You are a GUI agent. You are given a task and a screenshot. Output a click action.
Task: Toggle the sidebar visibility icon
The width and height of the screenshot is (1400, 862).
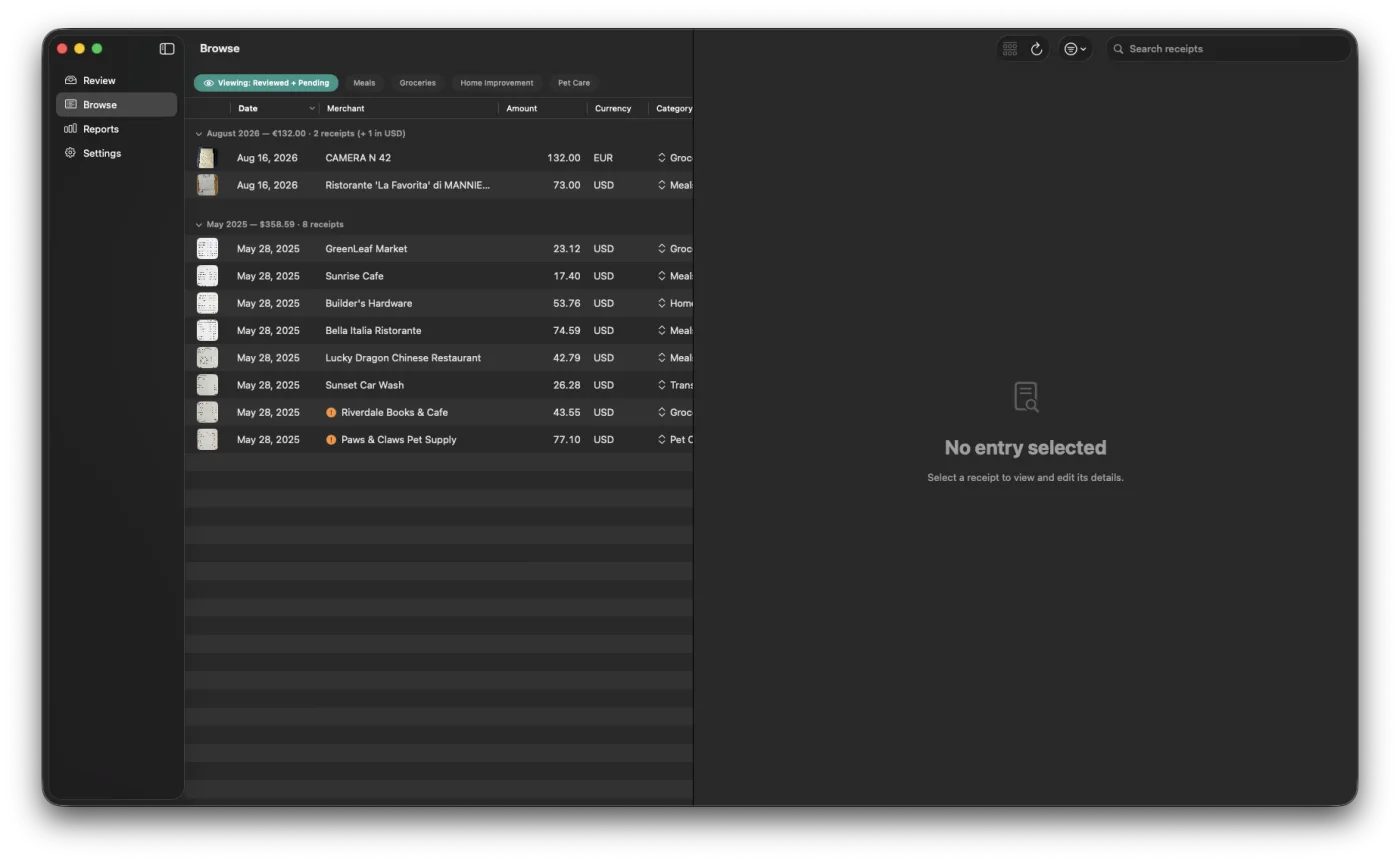coord(167,49)
